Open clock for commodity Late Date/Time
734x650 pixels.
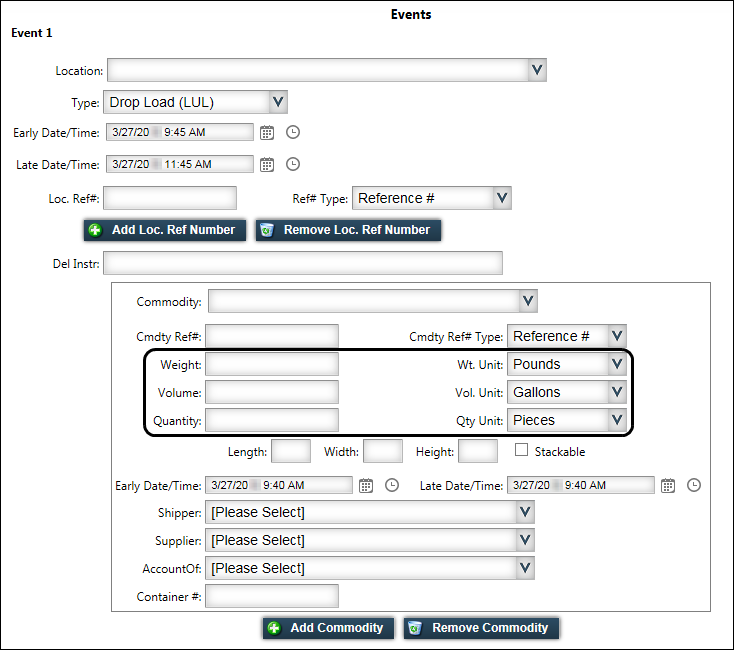pyautogui.click(x=694, y=486)
